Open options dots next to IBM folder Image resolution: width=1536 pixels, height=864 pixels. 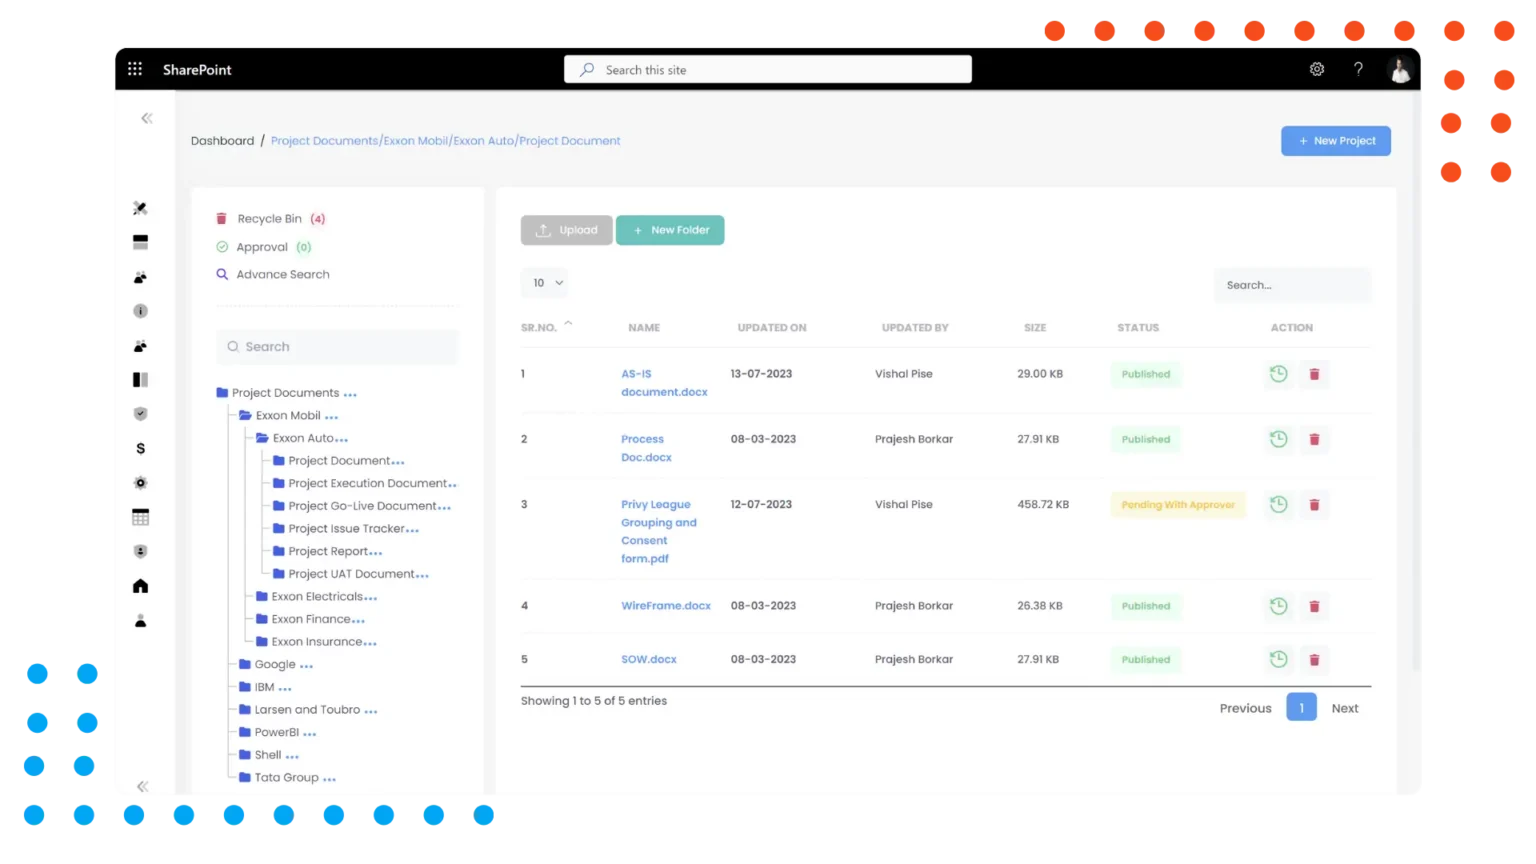[285, 689]
